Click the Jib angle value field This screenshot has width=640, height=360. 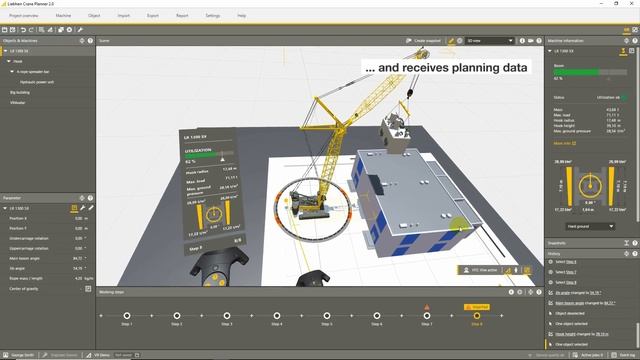[78, 269]
